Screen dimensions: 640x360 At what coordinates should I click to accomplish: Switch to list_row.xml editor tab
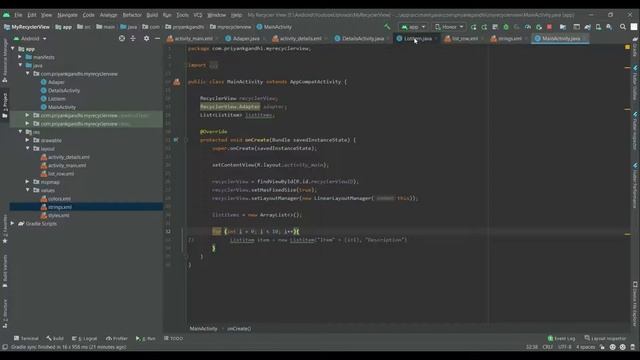point(464,38)
